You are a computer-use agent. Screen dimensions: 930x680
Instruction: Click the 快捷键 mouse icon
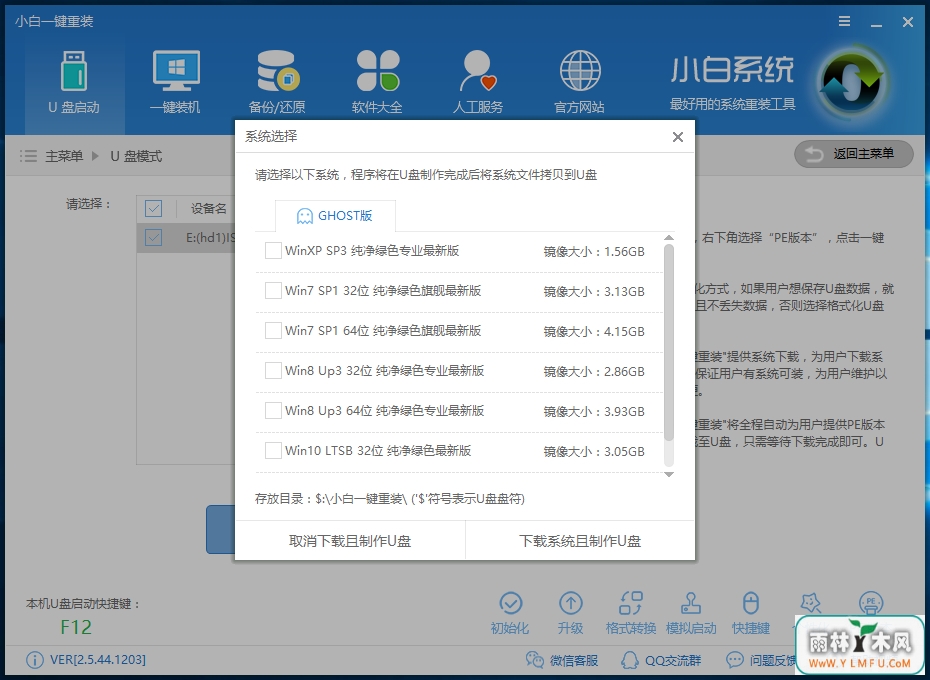[751, 603]
